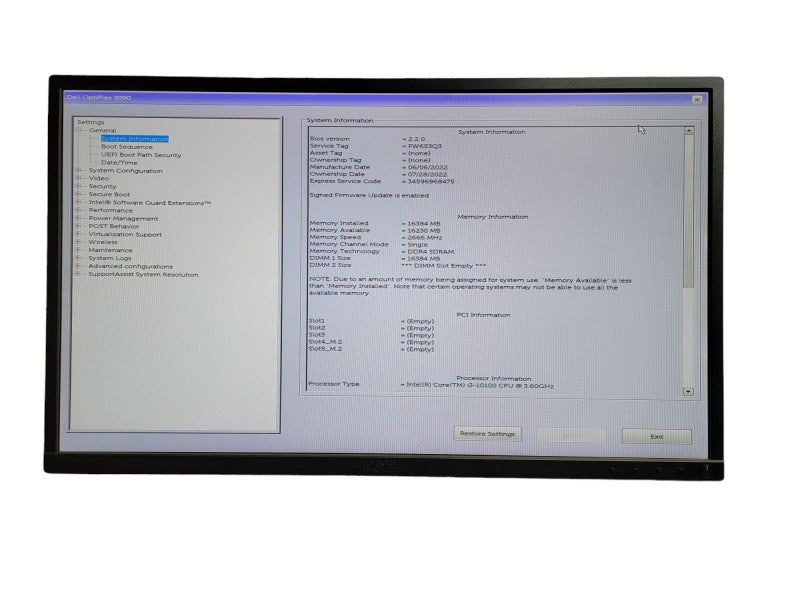Collapse the General tree node
The image size is (800, 600).
pos(80,131)
